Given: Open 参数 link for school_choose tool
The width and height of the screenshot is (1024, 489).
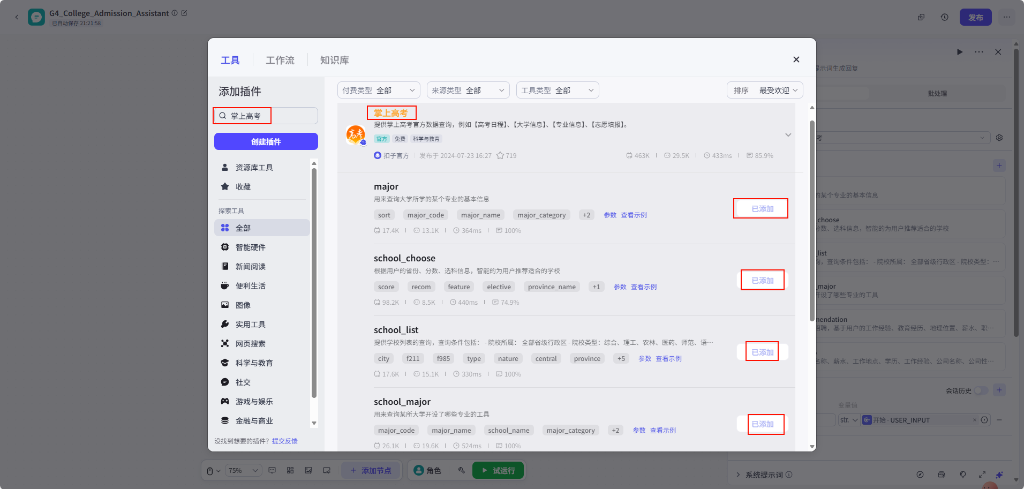Looking at the screenshot, I should tap(620, 287).
